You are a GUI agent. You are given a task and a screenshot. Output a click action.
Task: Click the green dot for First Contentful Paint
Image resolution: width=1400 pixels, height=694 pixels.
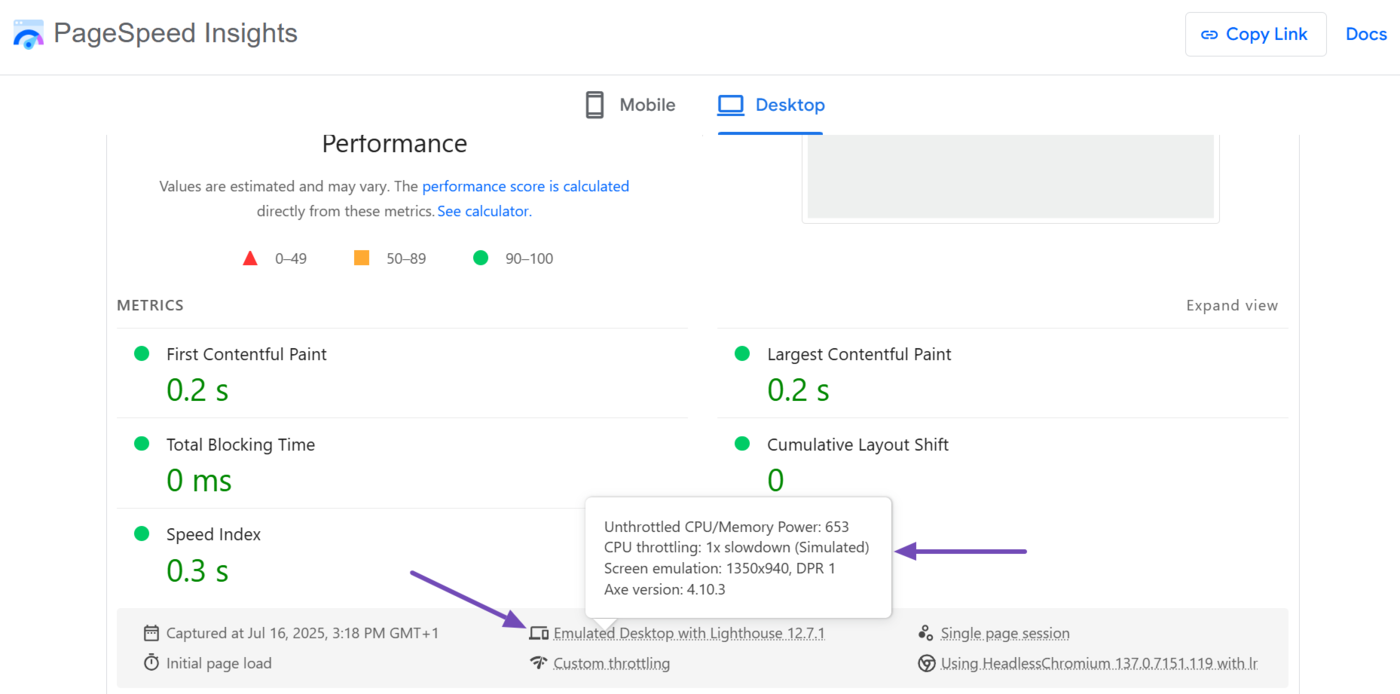[x=142, y=353]
